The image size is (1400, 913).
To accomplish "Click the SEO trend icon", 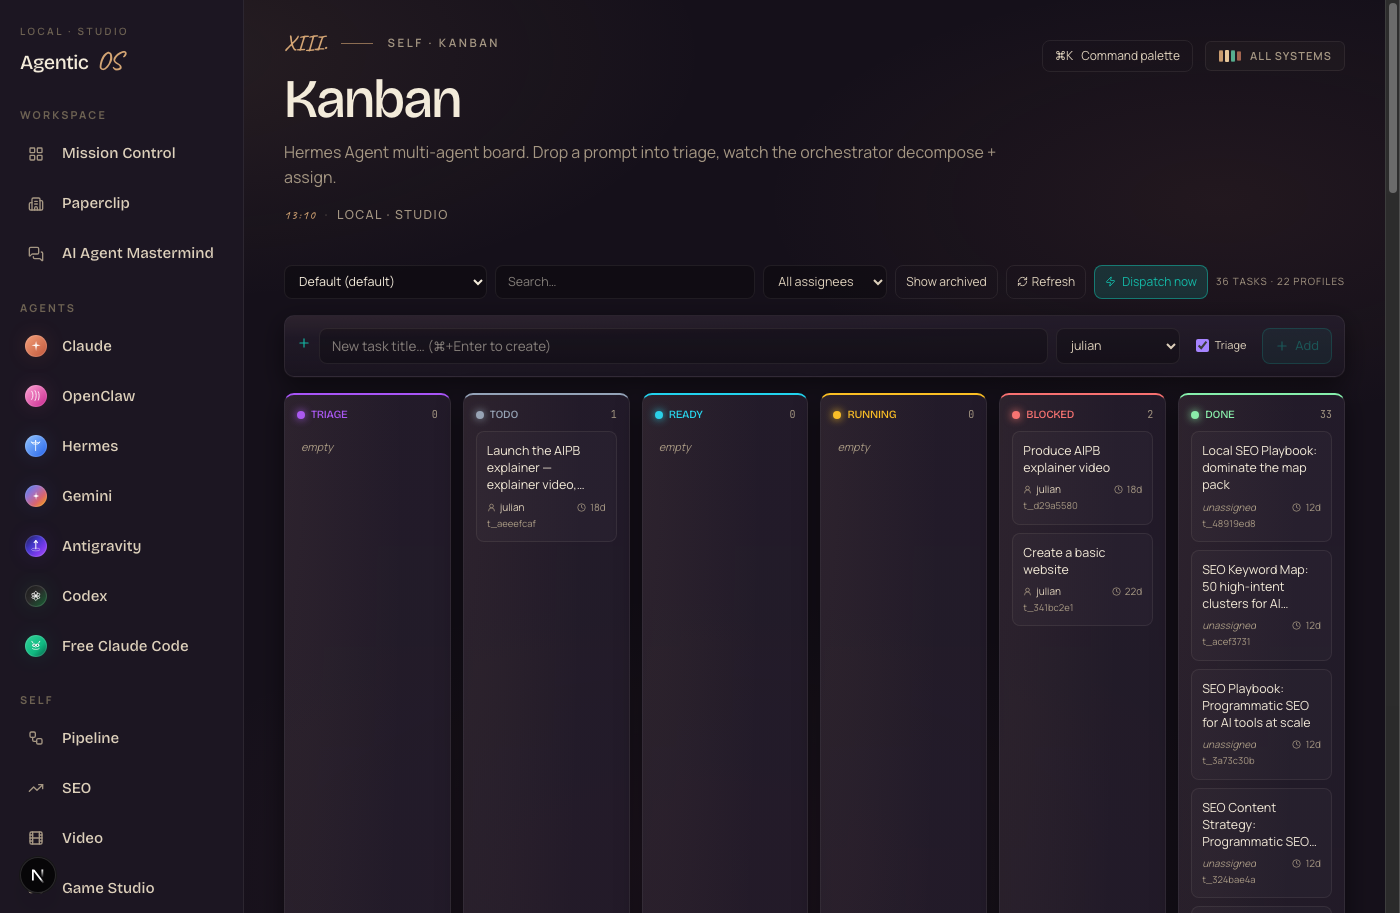I will pos(36,788).
